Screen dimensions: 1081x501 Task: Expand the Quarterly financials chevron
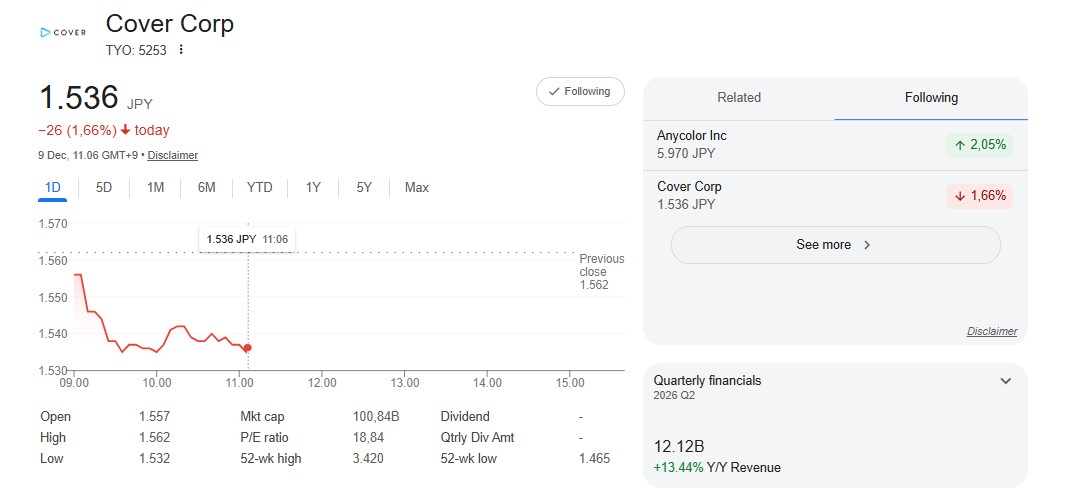click(x=1006, y=381)
